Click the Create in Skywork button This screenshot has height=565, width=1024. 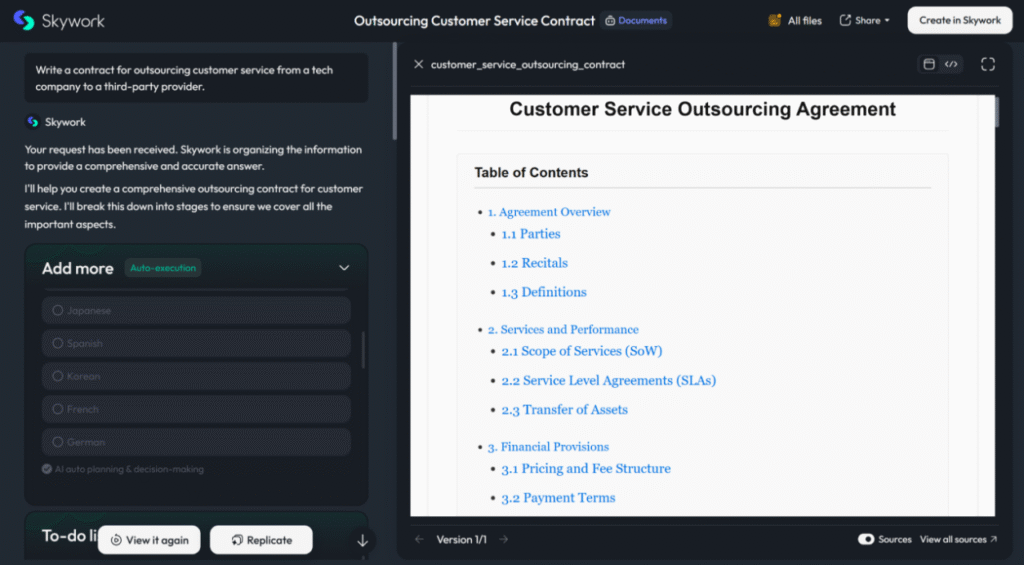coord(959,20)
